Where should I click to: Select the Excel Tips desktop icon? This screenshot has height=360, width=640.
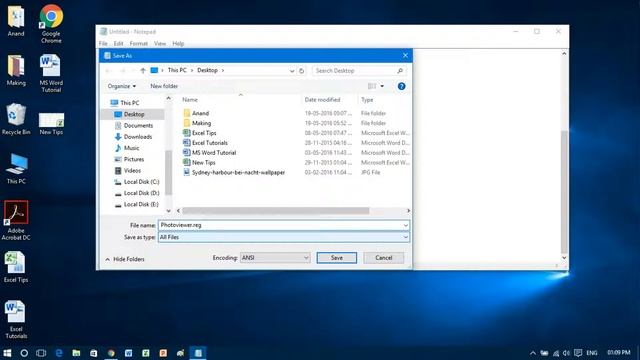pos(16,267)
